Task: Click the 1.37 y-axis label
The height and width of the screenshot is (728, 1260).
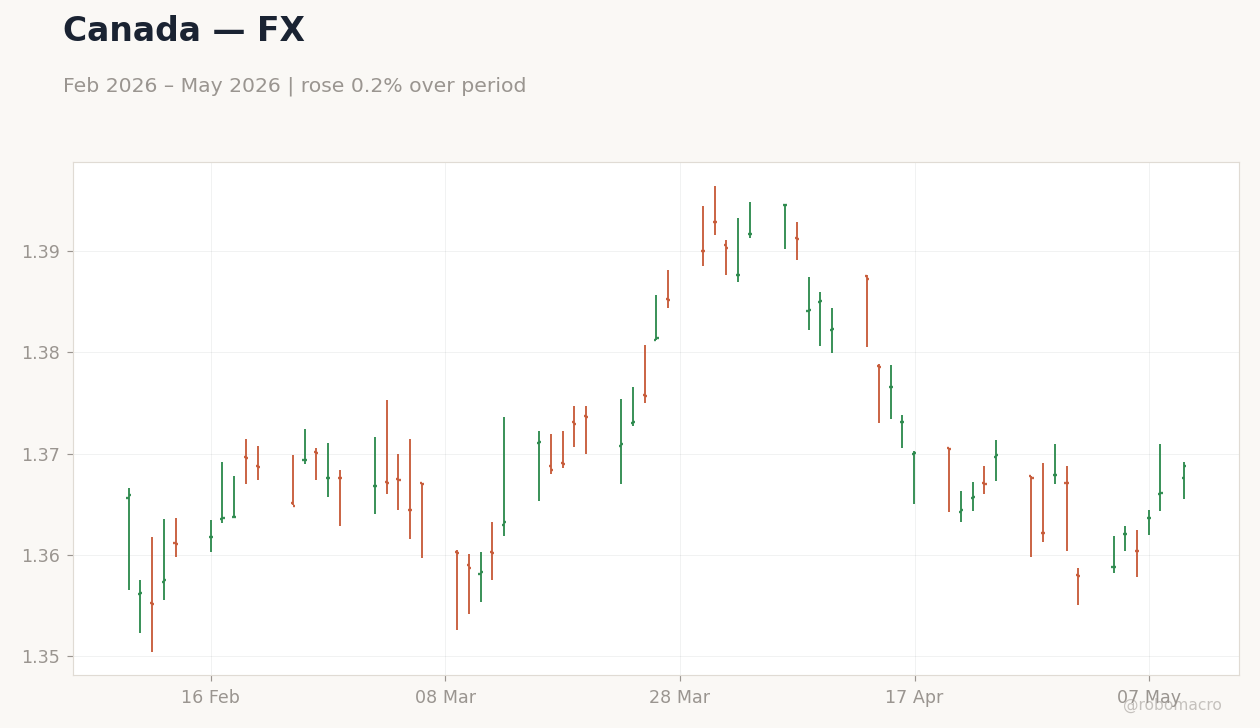Action: click(x=41, y=455)
